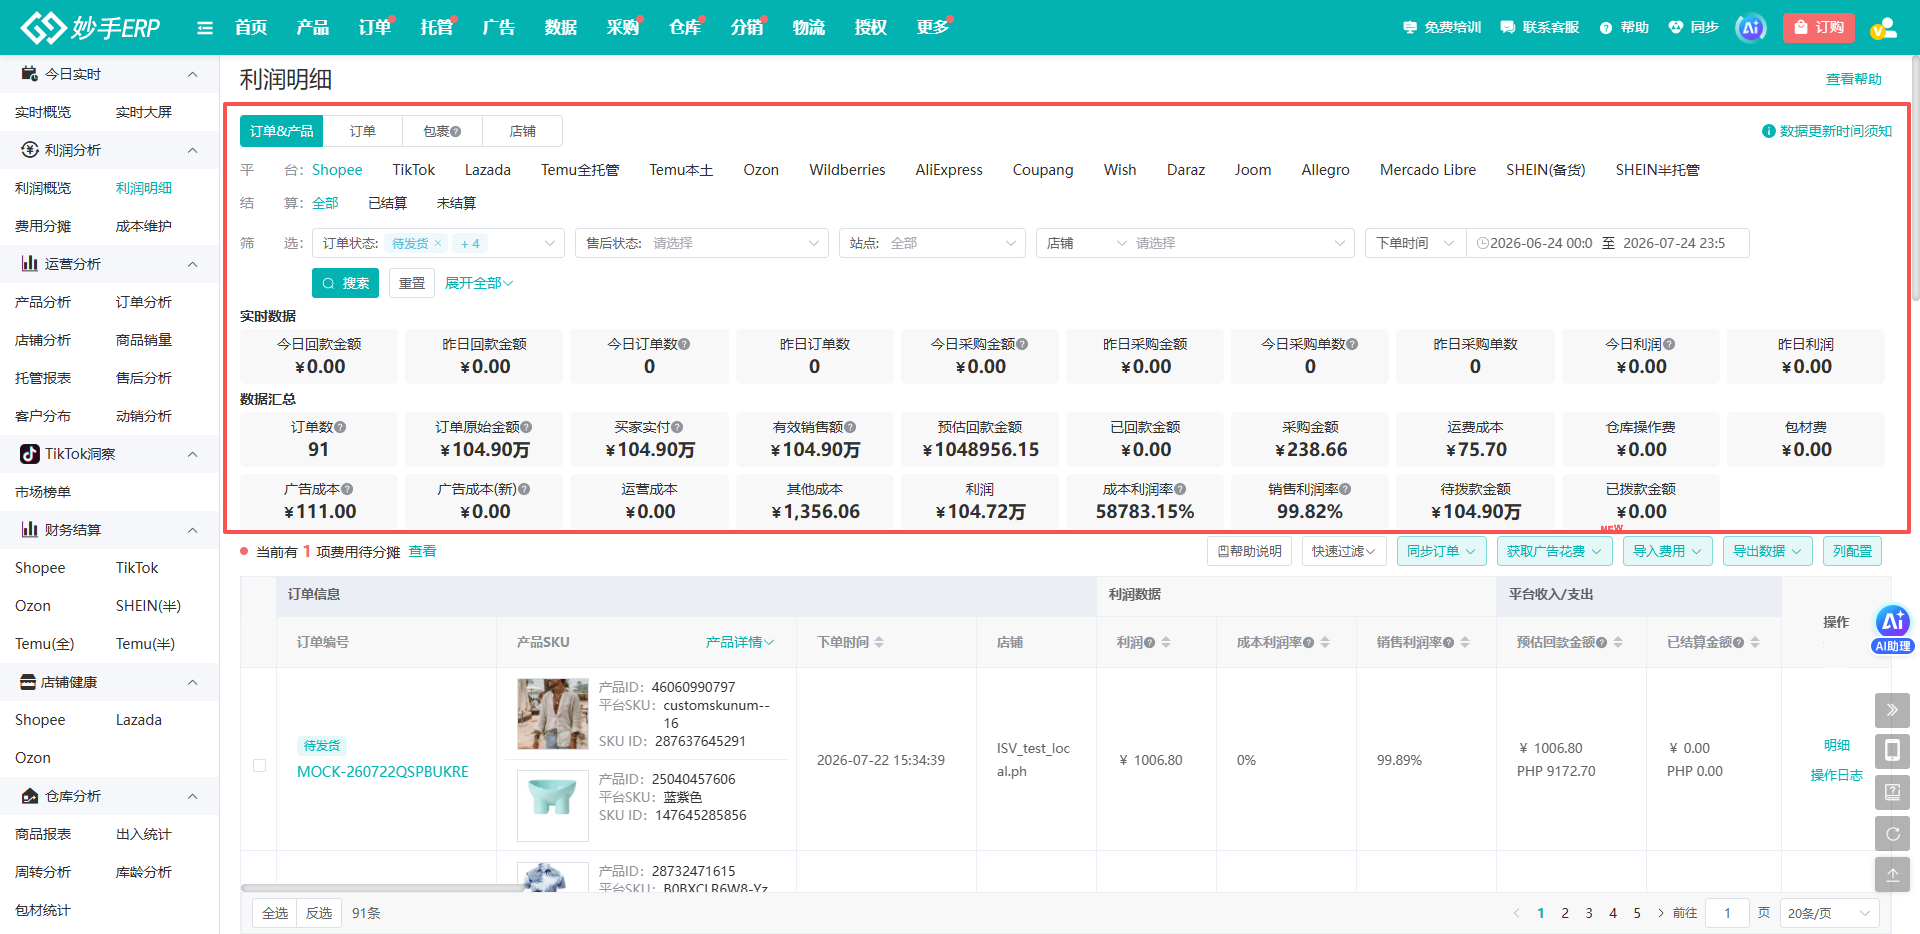The height and width of the screenshot is (934, 1920).
Task: Click 免费培训 in top bar
Action: (1442, 28)
